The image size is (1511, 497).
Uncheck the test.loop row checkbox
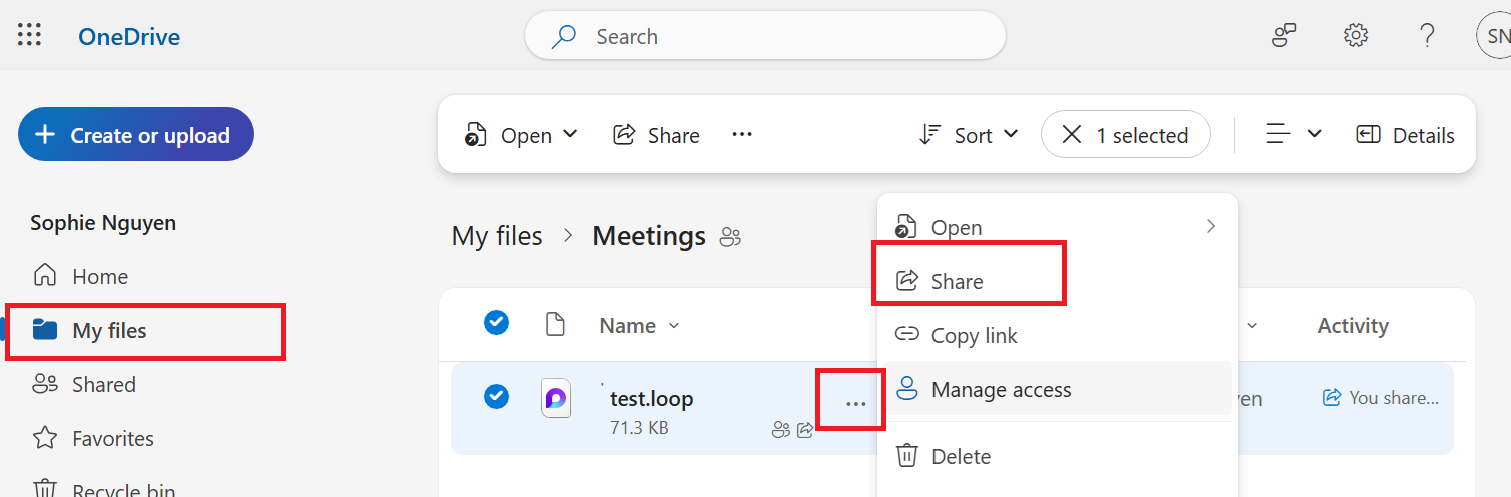[x=496, y=397]
